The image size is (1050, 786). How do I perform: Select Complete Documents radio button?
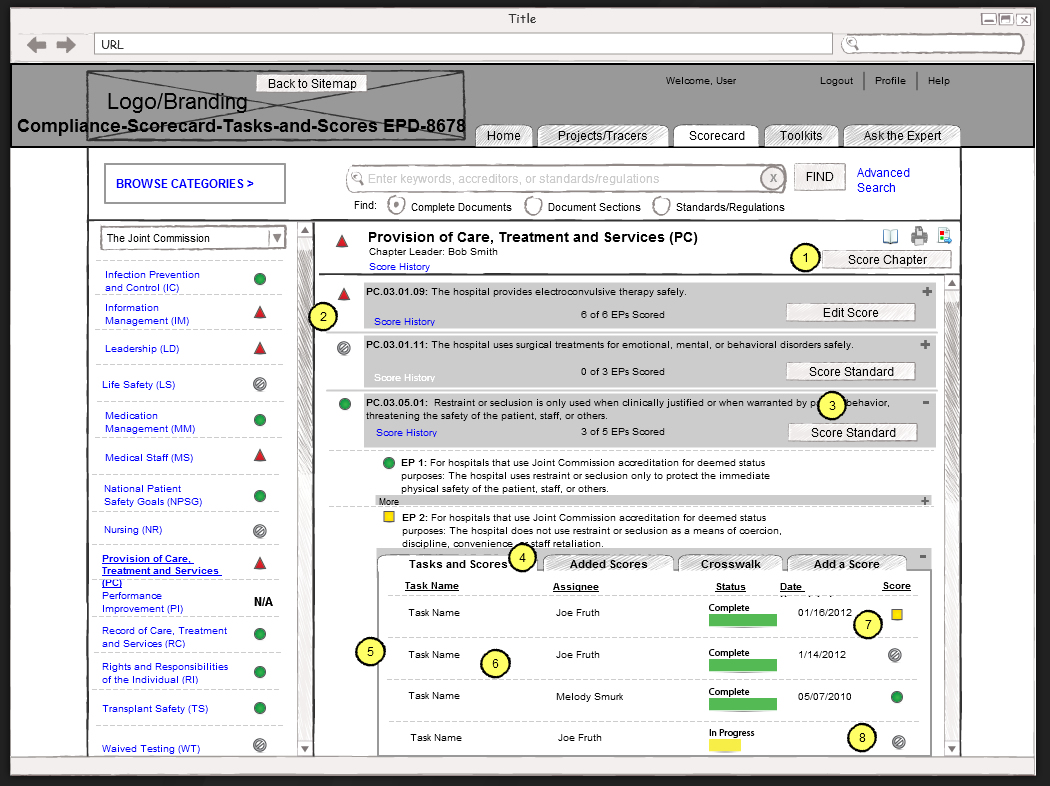[x=396, y=205]
